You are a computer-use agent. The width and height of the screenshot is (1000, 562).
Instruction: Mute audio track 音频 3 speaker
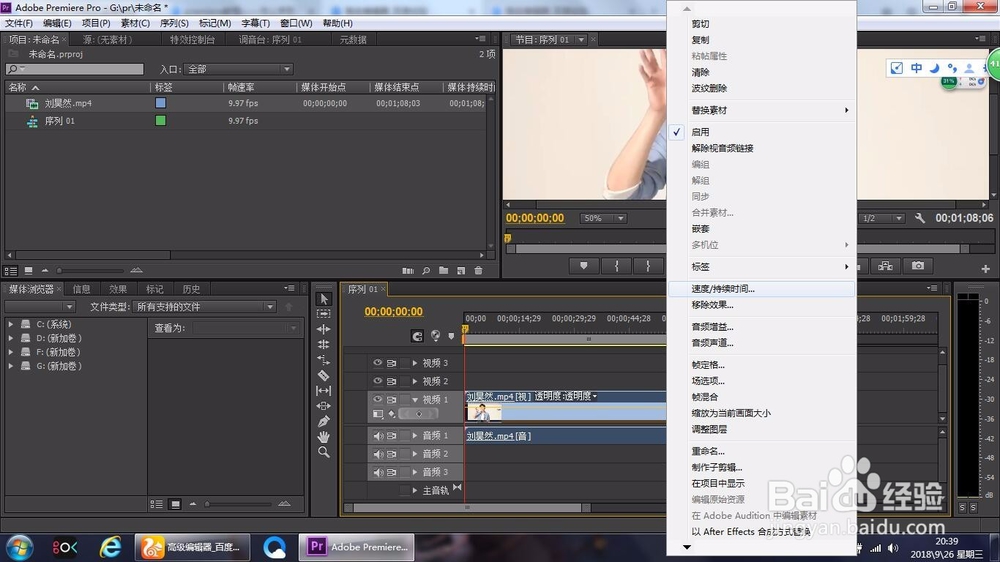point(378,472)
